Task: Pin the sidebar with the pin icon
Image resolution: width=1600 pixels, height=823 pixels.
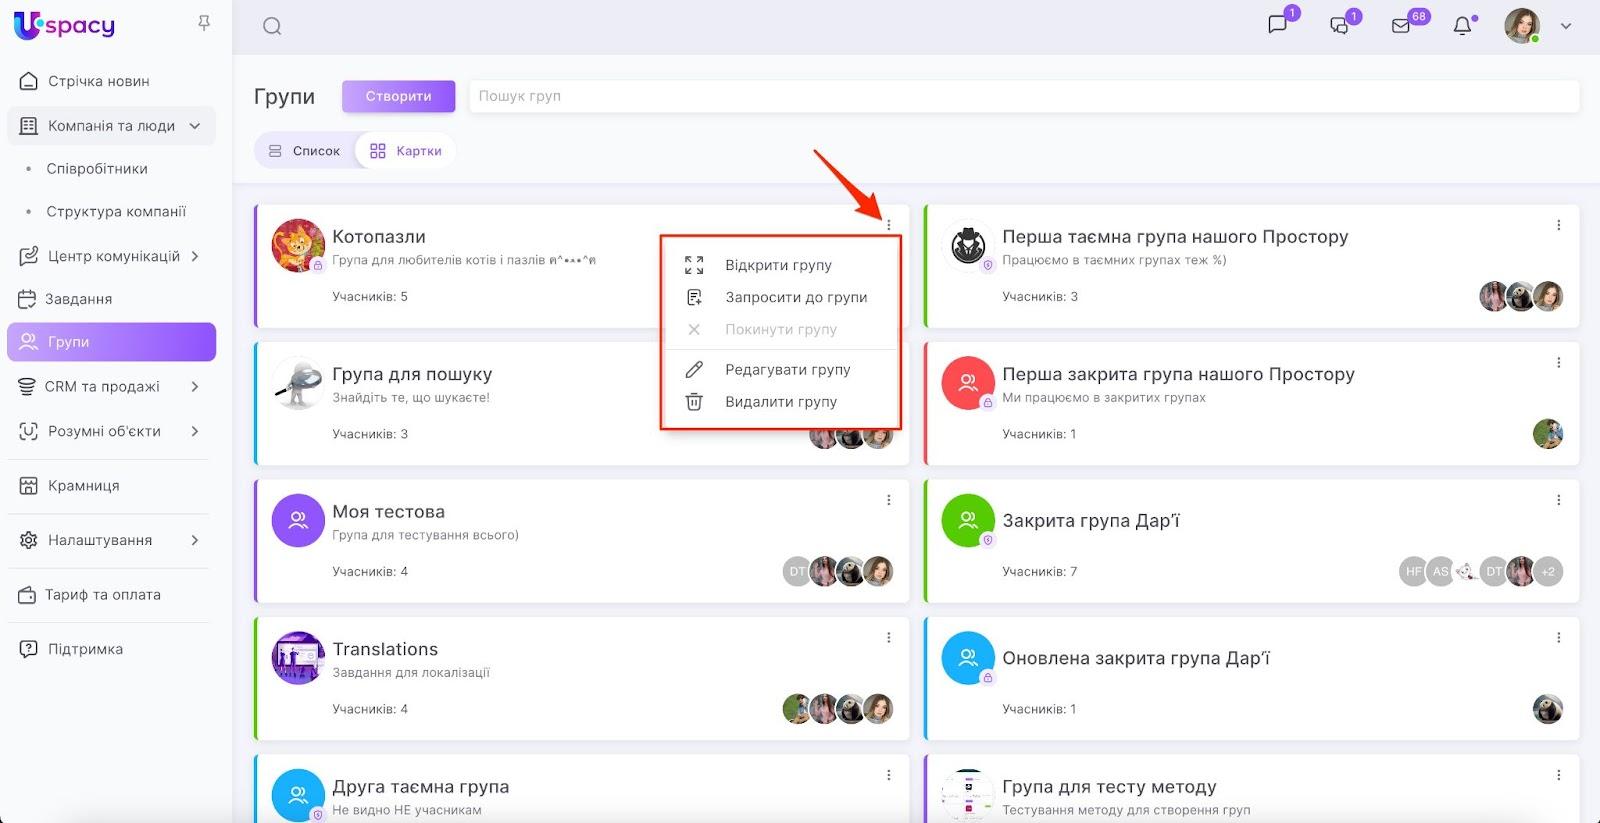Action: point(204,23)
